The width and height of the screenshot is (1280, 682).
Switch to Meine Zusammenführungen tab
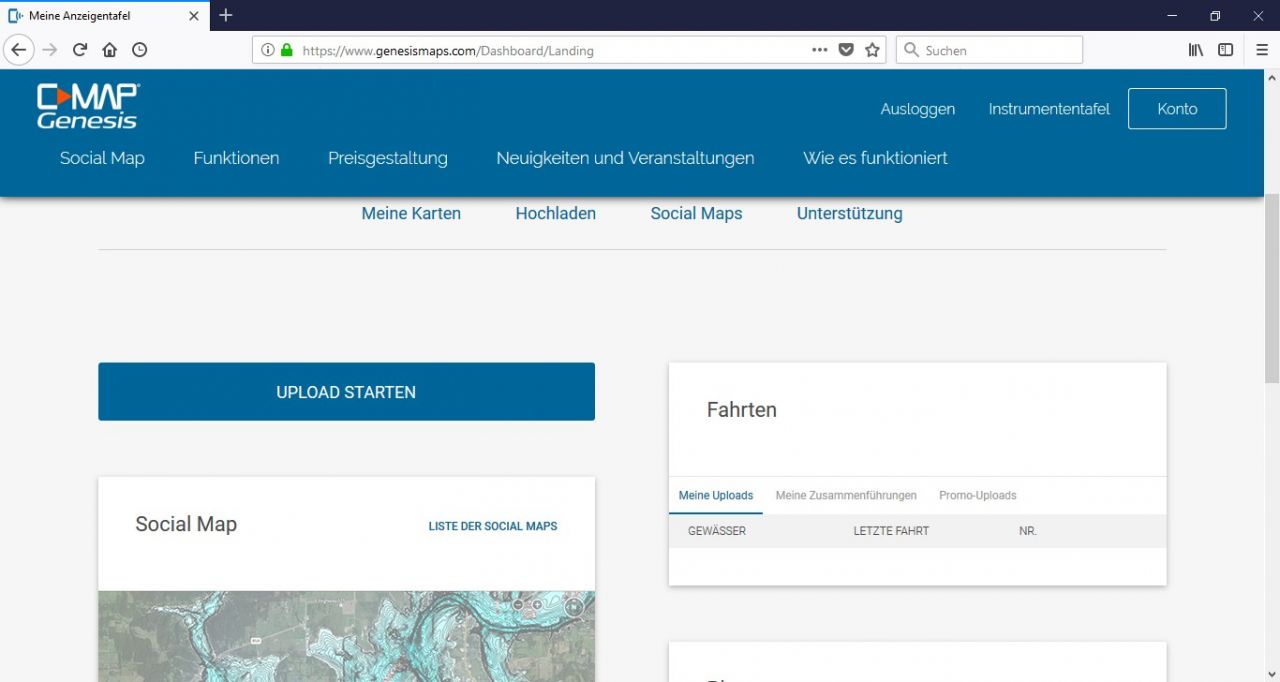846,495
